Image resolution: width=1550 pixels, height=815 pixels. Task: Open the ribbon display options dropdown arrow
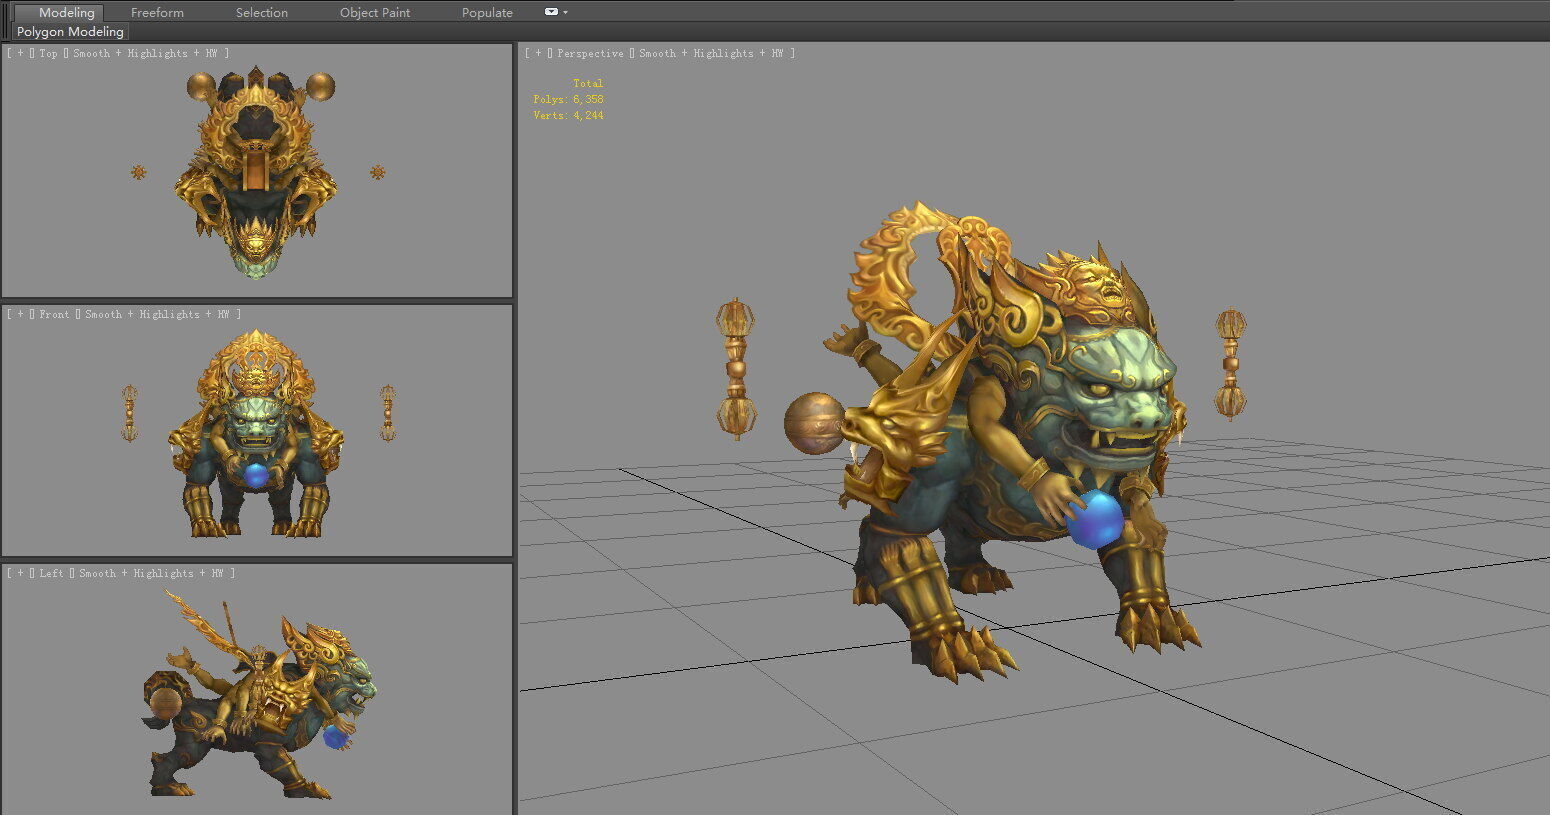(566, 12)
